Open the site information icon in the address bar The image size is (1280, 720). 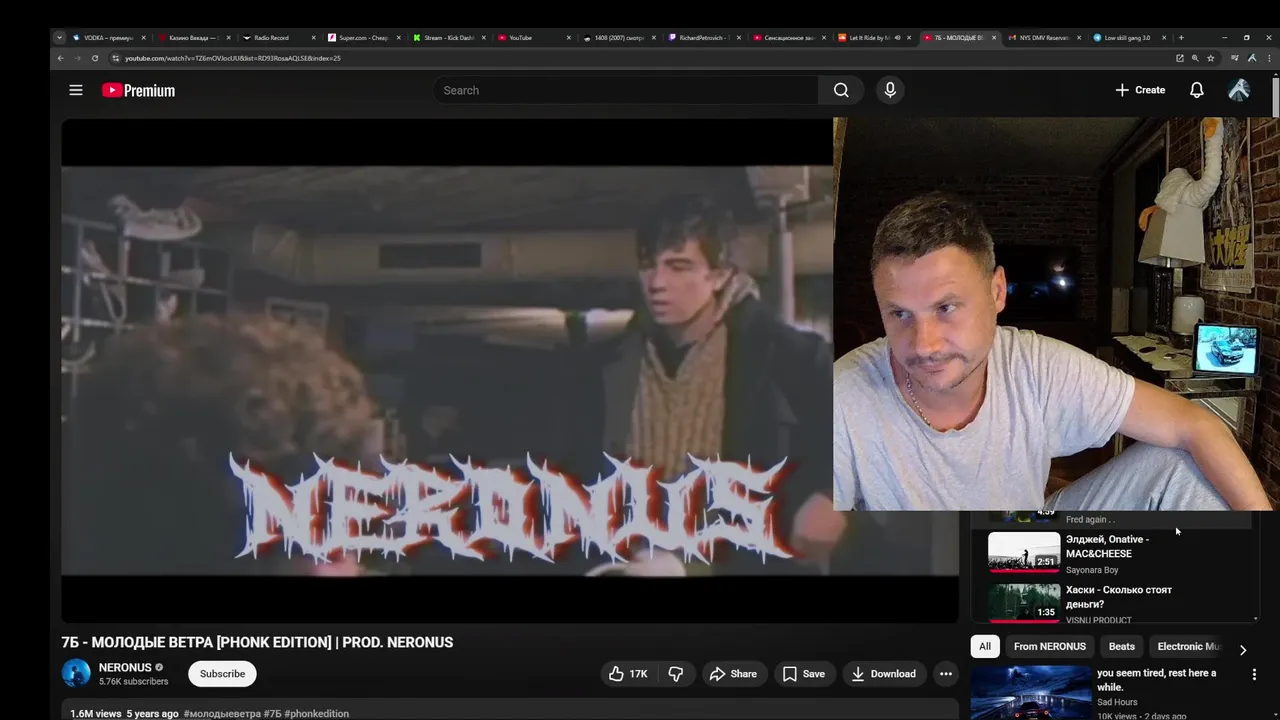(x=115, y=58)
